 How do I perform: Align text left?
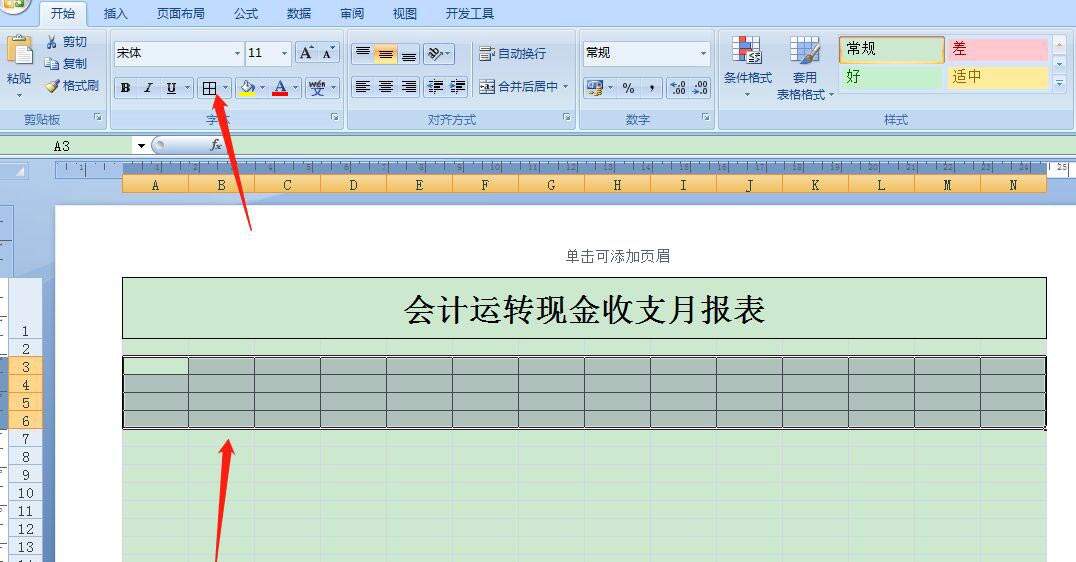(362, 86)
